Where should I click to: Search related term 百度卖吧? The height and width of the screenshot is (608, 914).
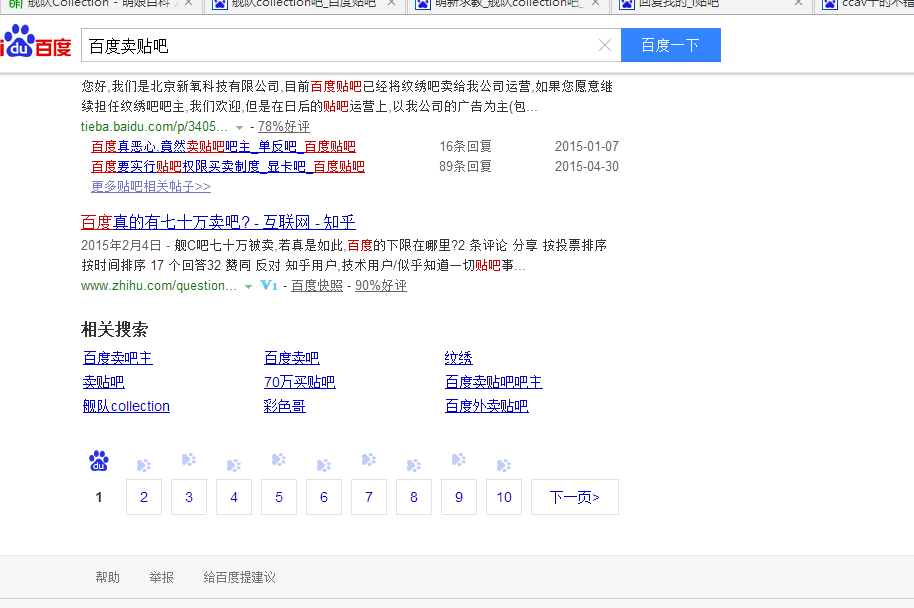pos(291,358)
